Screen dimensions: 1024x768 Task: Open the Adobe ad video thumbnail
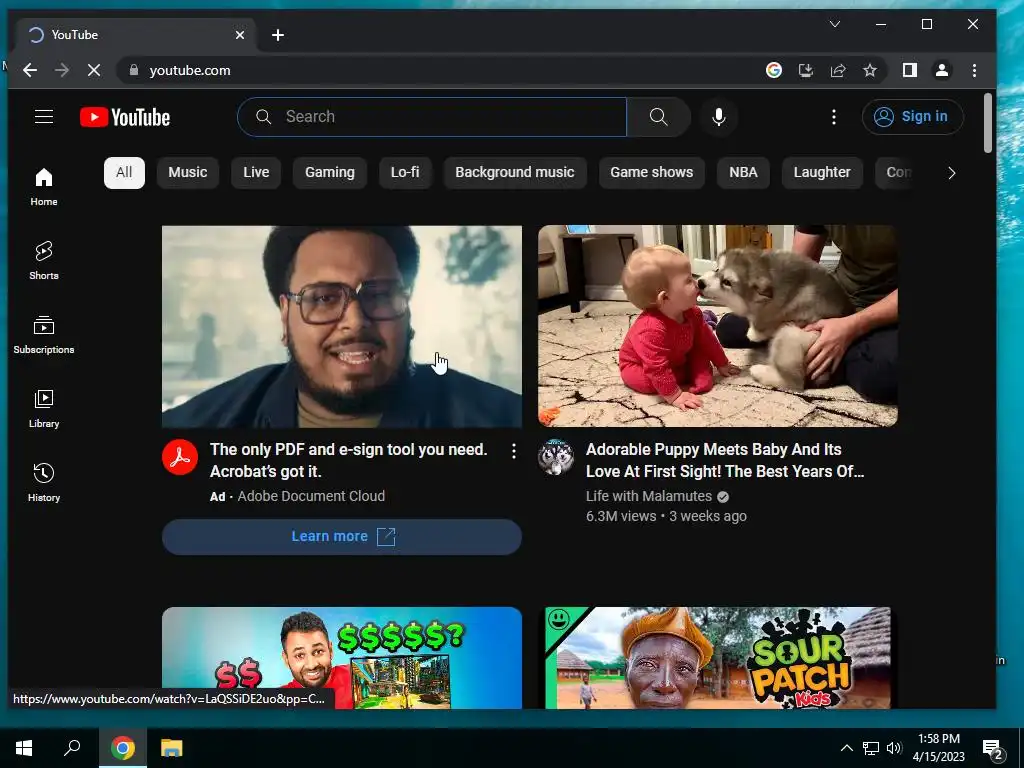tap(342, 326)
